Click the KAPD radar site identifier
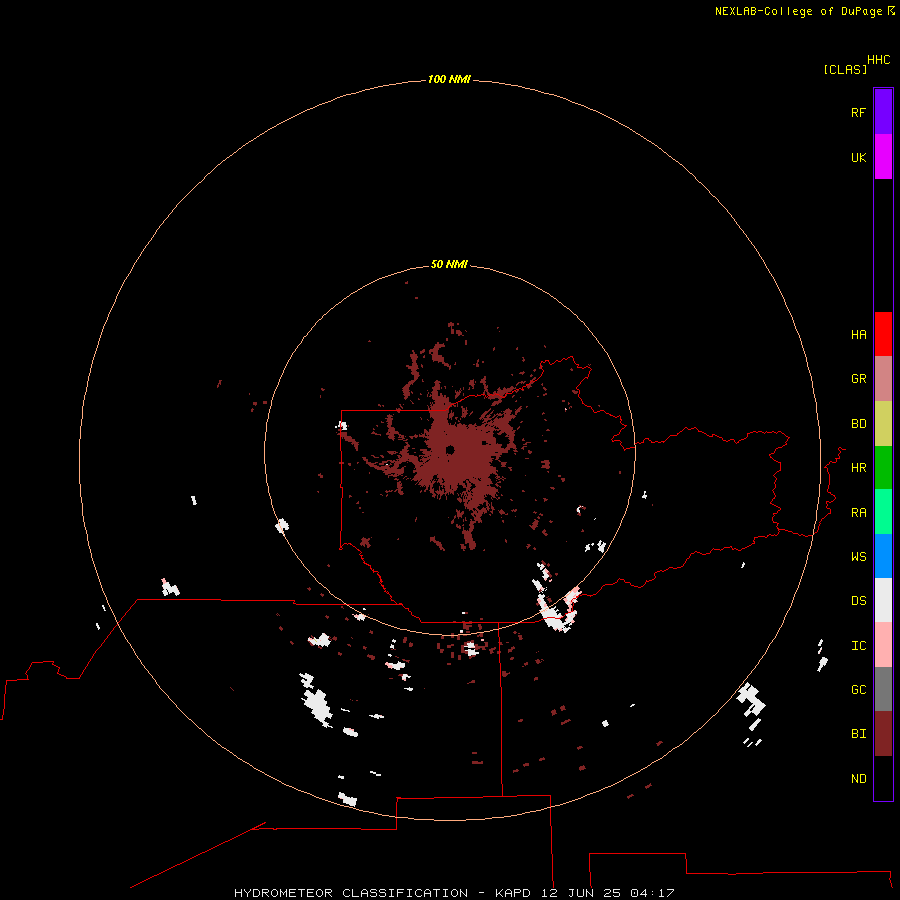 pyautogui.click(x=513, y=893)
